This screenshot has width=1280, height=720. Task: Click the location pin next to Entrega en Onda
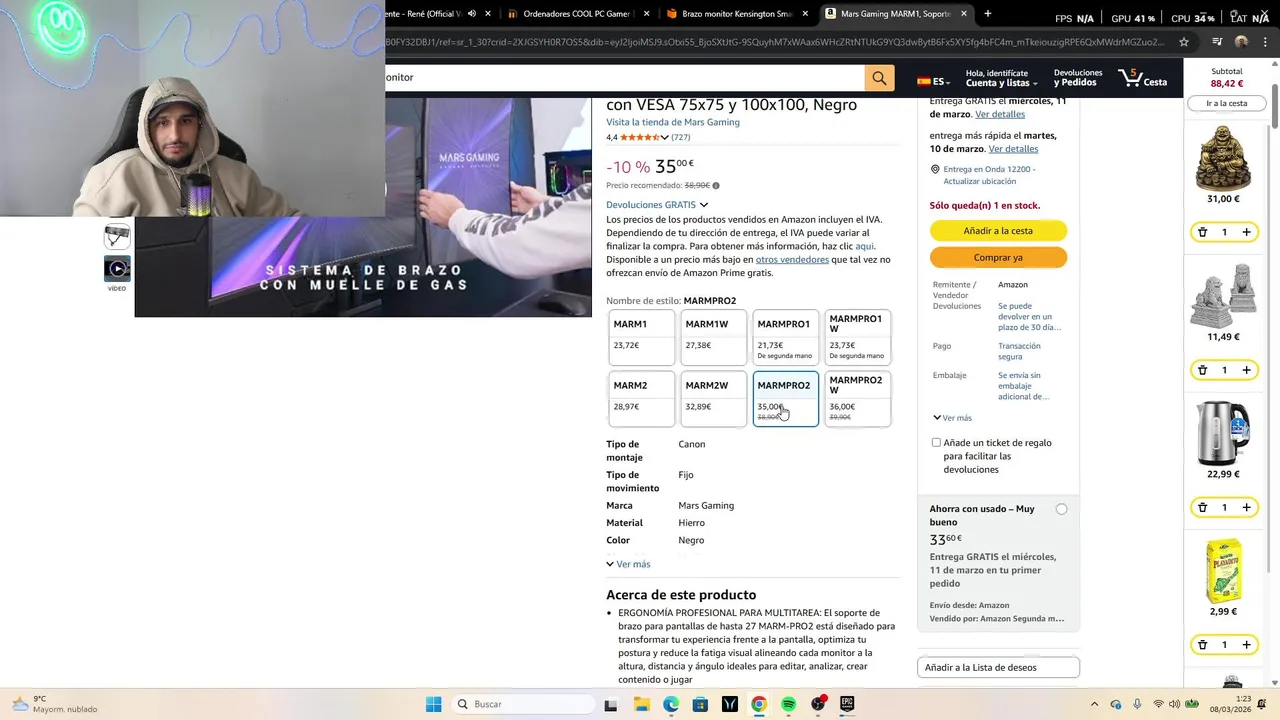tap(935, 170)
